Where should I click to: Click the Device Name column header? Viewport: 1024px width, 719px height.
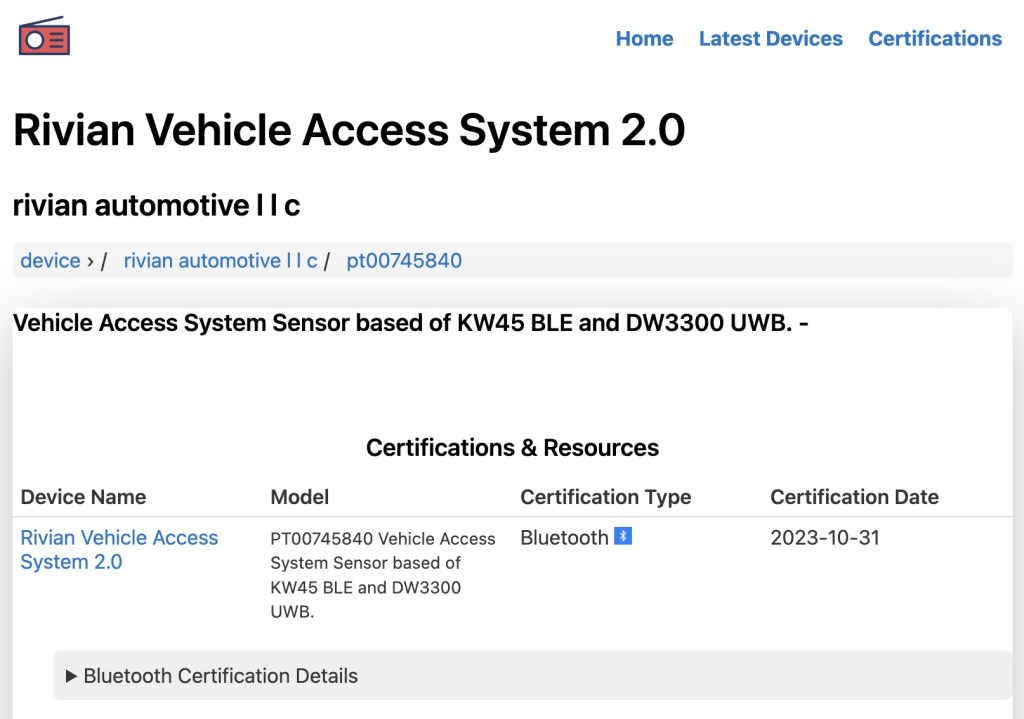(x=83, y=497)
